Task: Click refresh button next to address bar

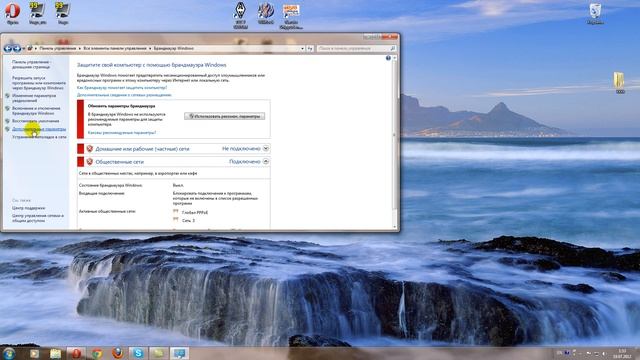Action: tap(310, 49)
